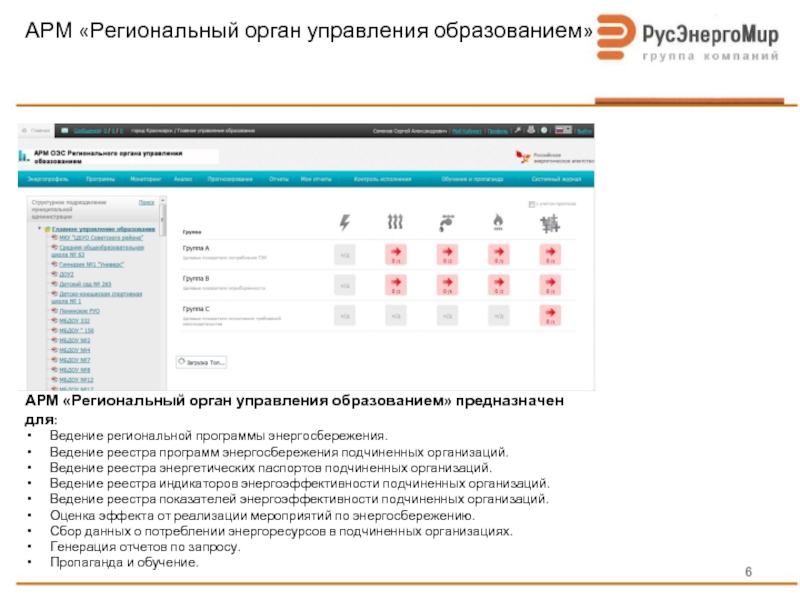Select ДОУ2 in the organization tree
800x600 pixels.
(x=66, y=274)
